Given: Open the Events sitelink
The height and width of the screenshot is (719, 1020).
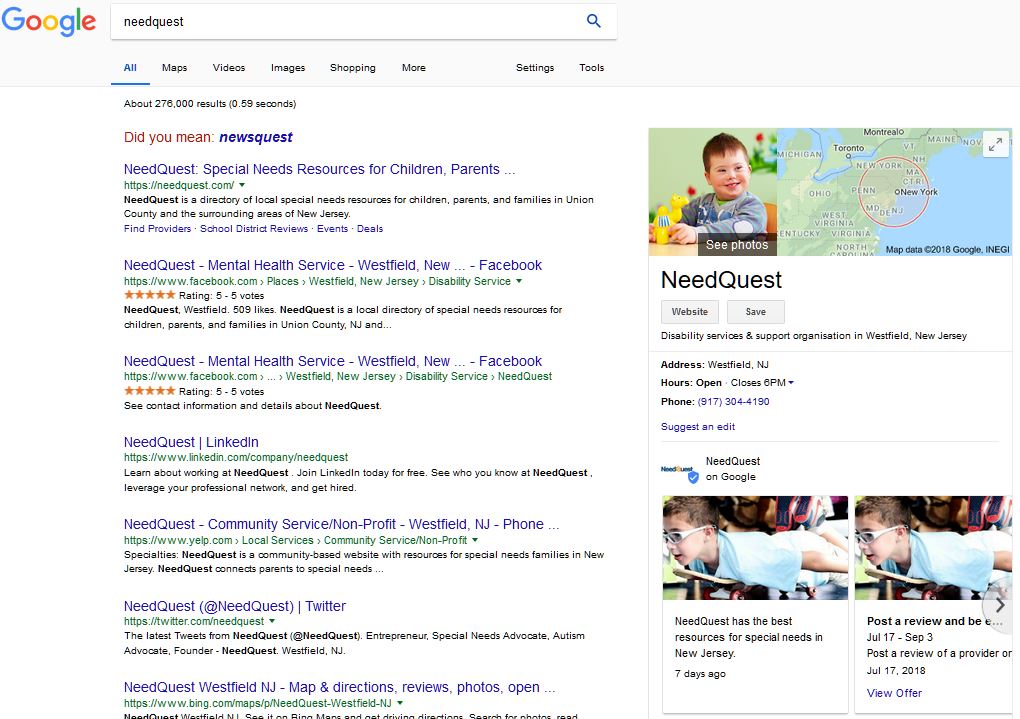Looking at the screenshot, I should (332, 229).
